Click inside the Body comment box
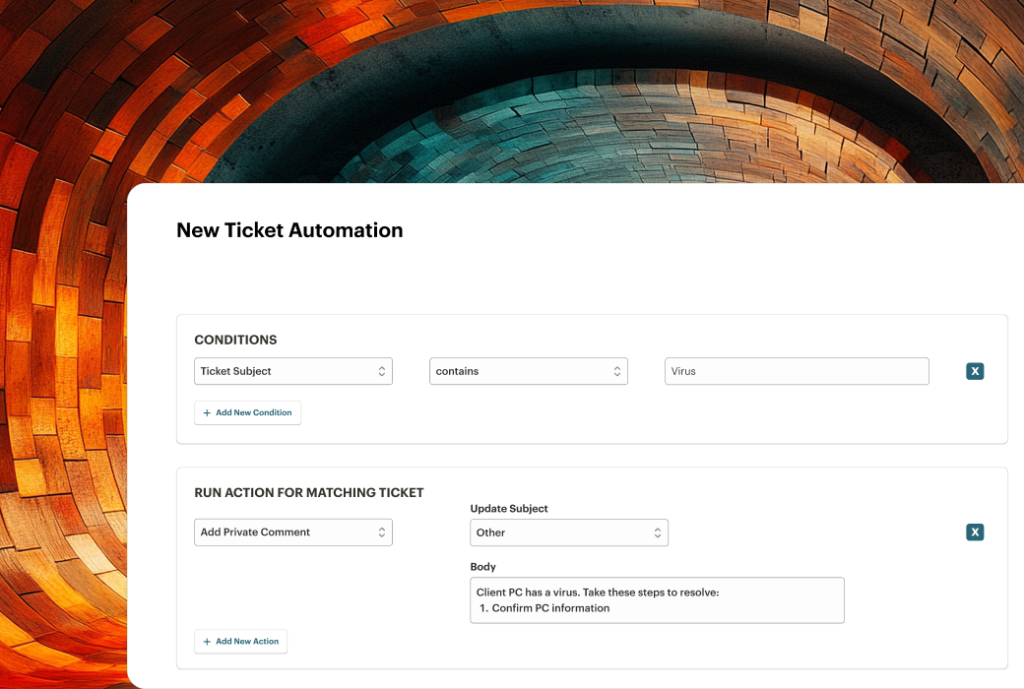Image resolution: width=1024 pixels, height=689 pixels. click(657, 599)
